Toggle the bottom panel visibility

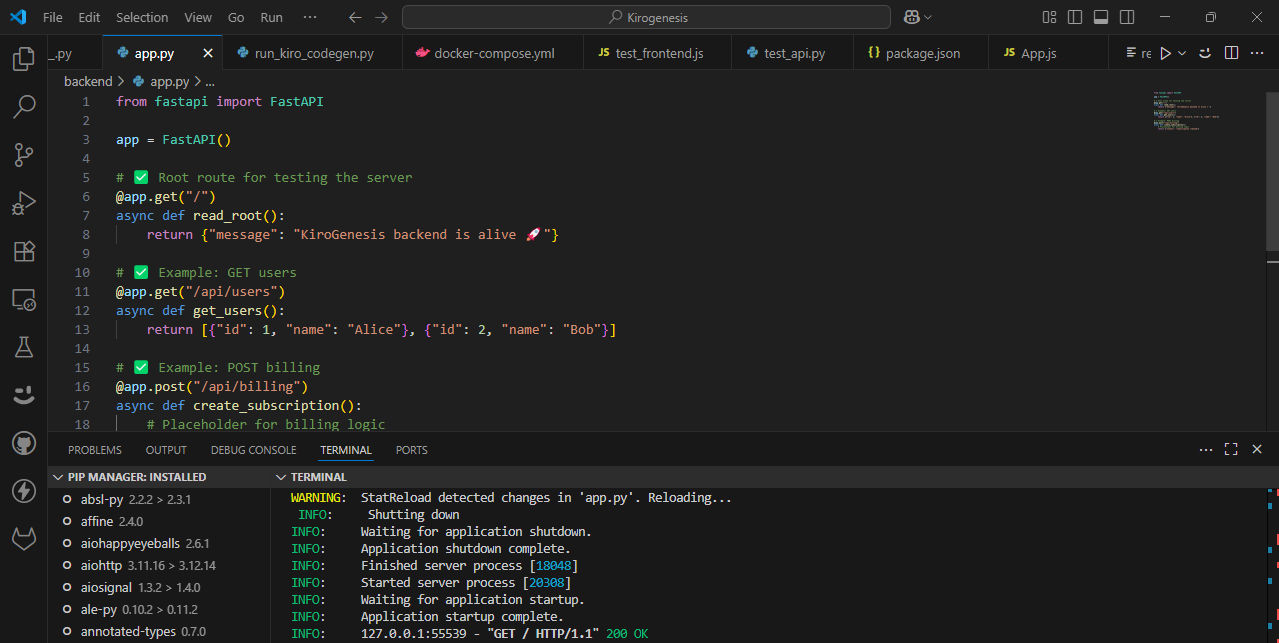(1101, 17)
